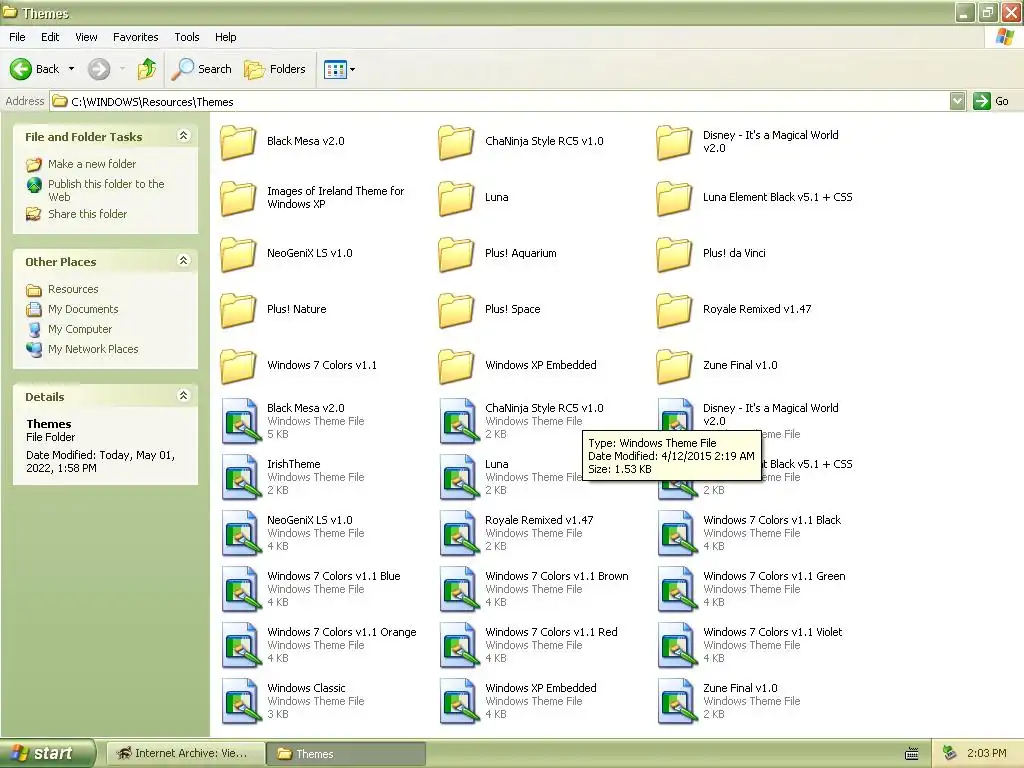Viewport: 1024px width, 768px height.
Task: Select the Windows XP Embedded theme file icon
Action: [459, 703]
